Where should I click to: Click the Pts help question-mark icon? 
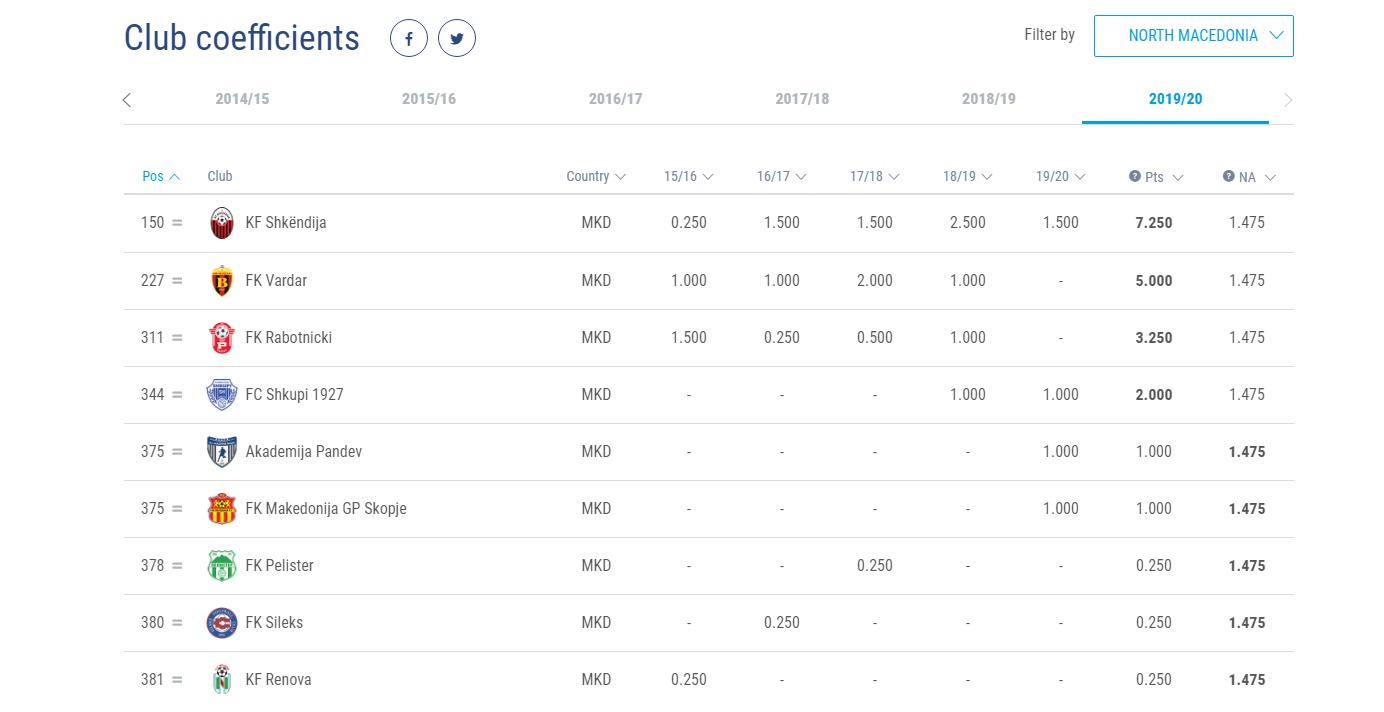1135,176
